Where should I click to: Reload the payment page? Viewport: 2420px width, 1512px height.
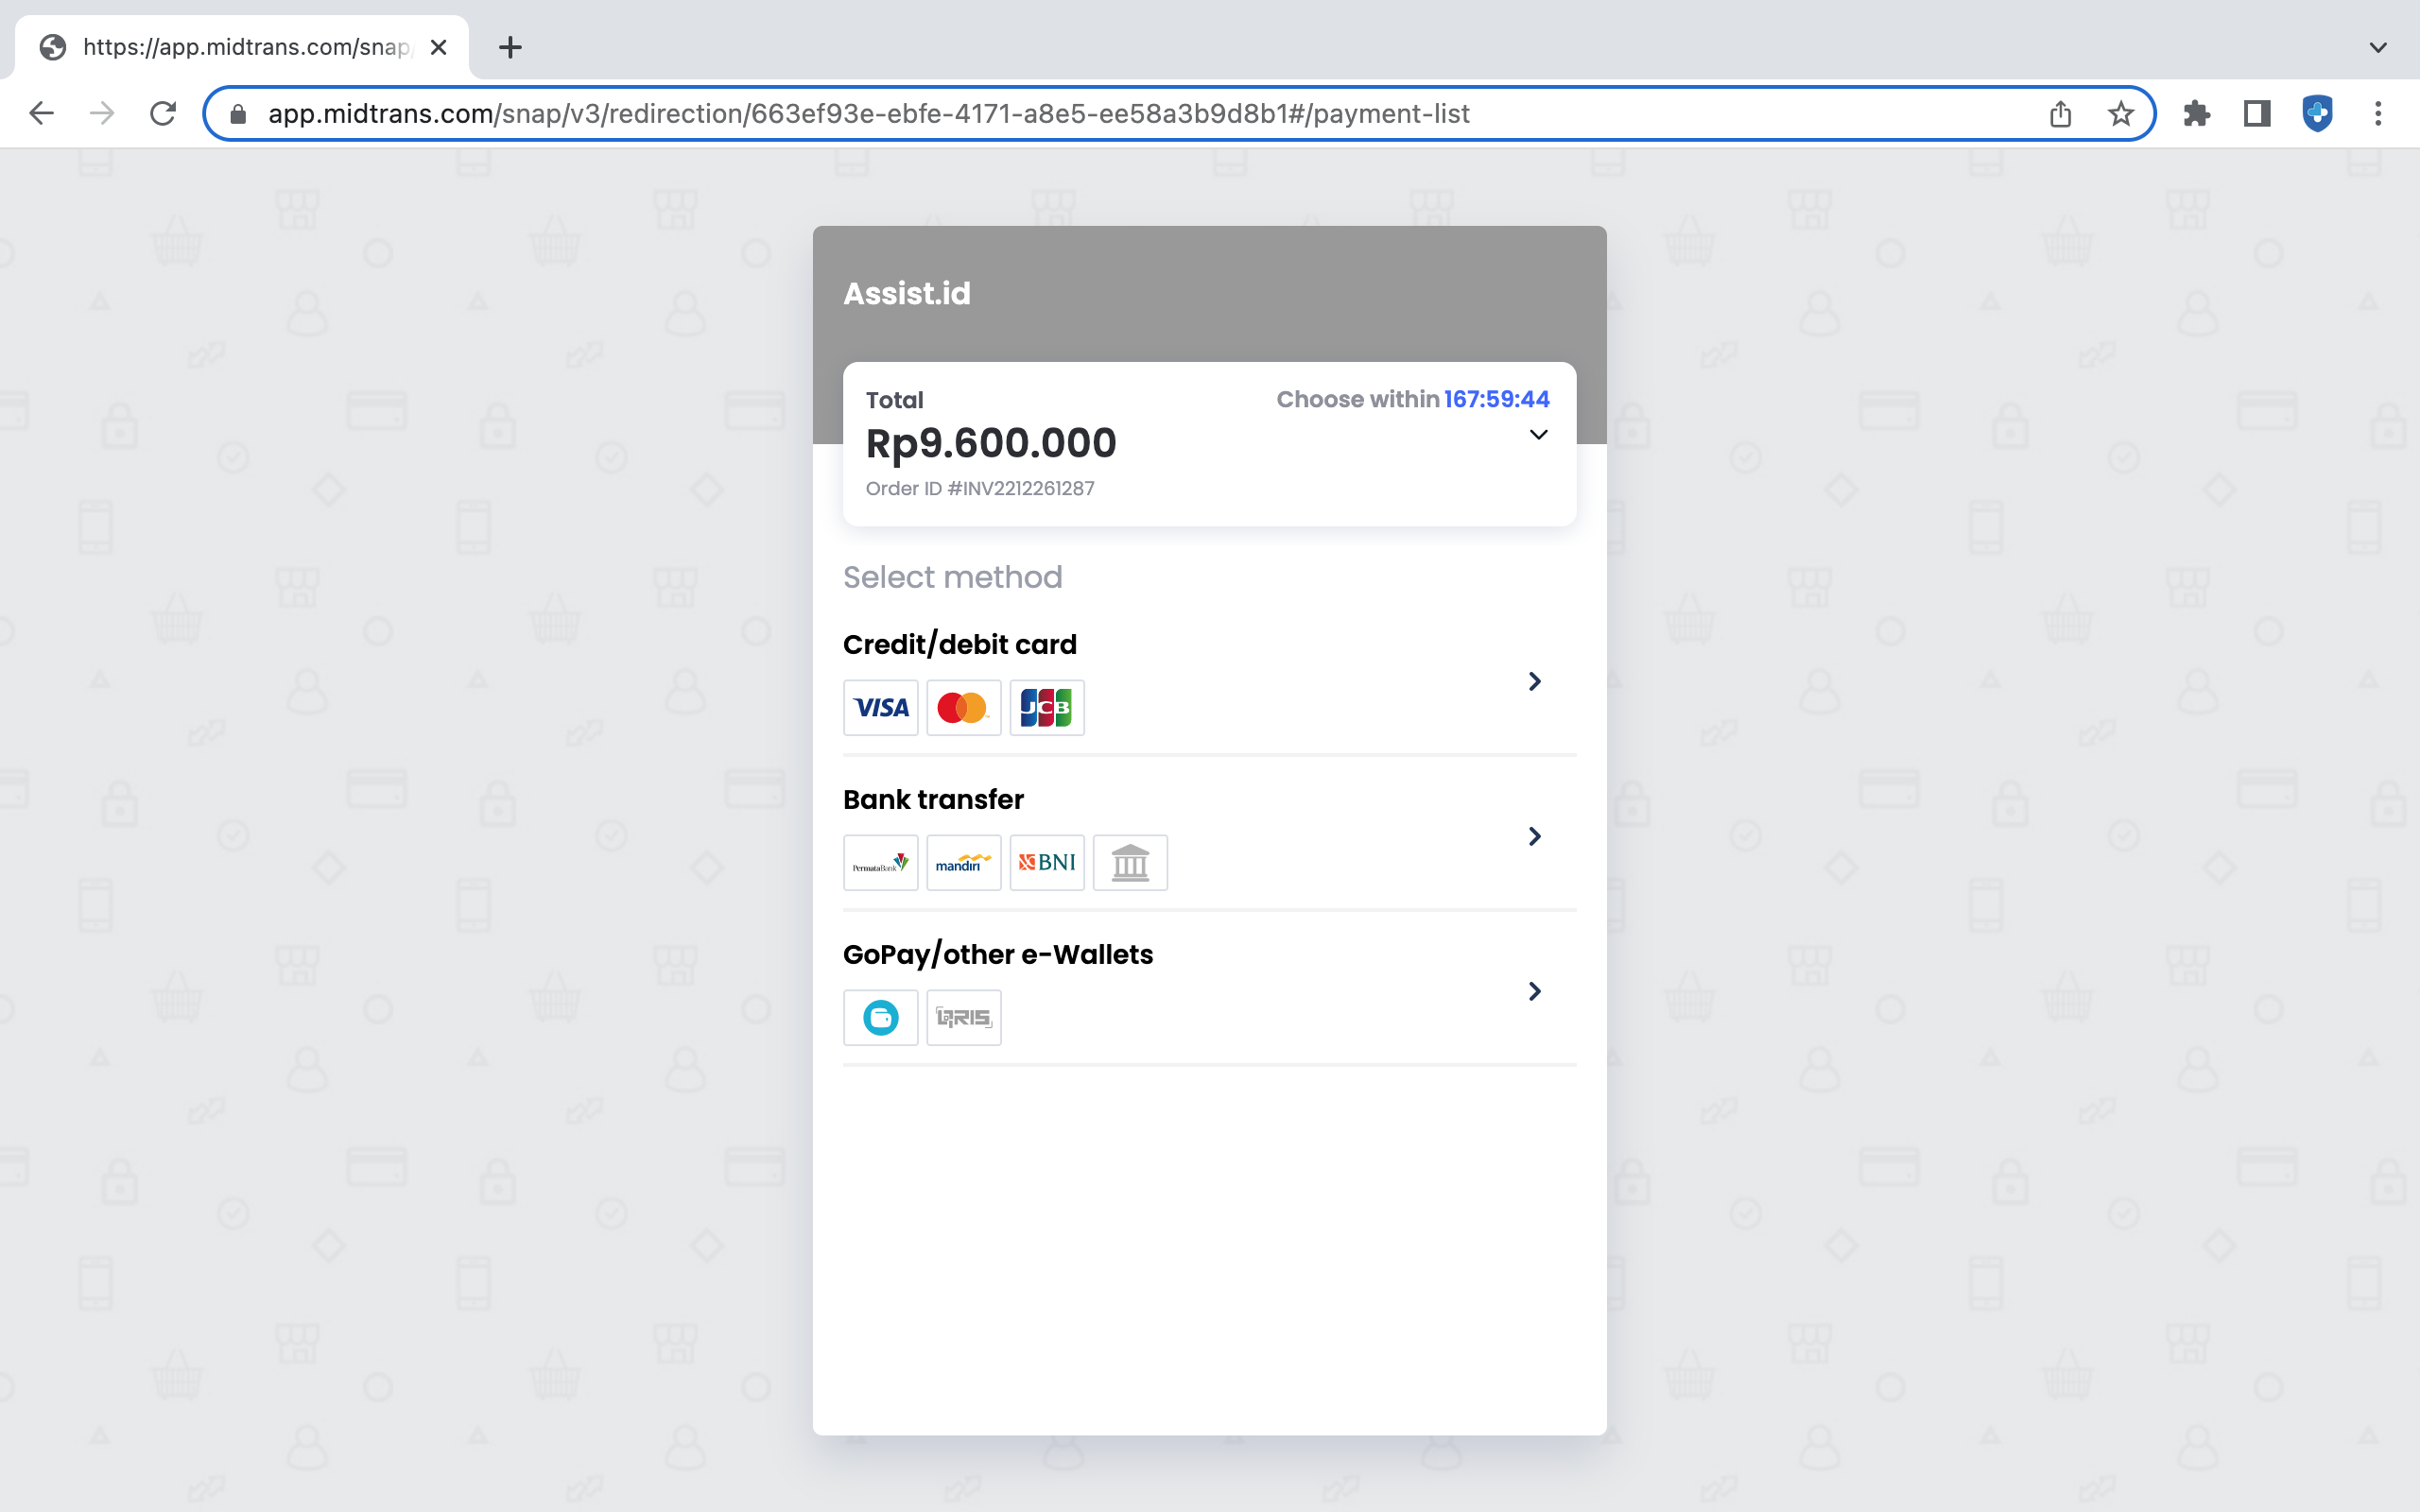point(163,114)
